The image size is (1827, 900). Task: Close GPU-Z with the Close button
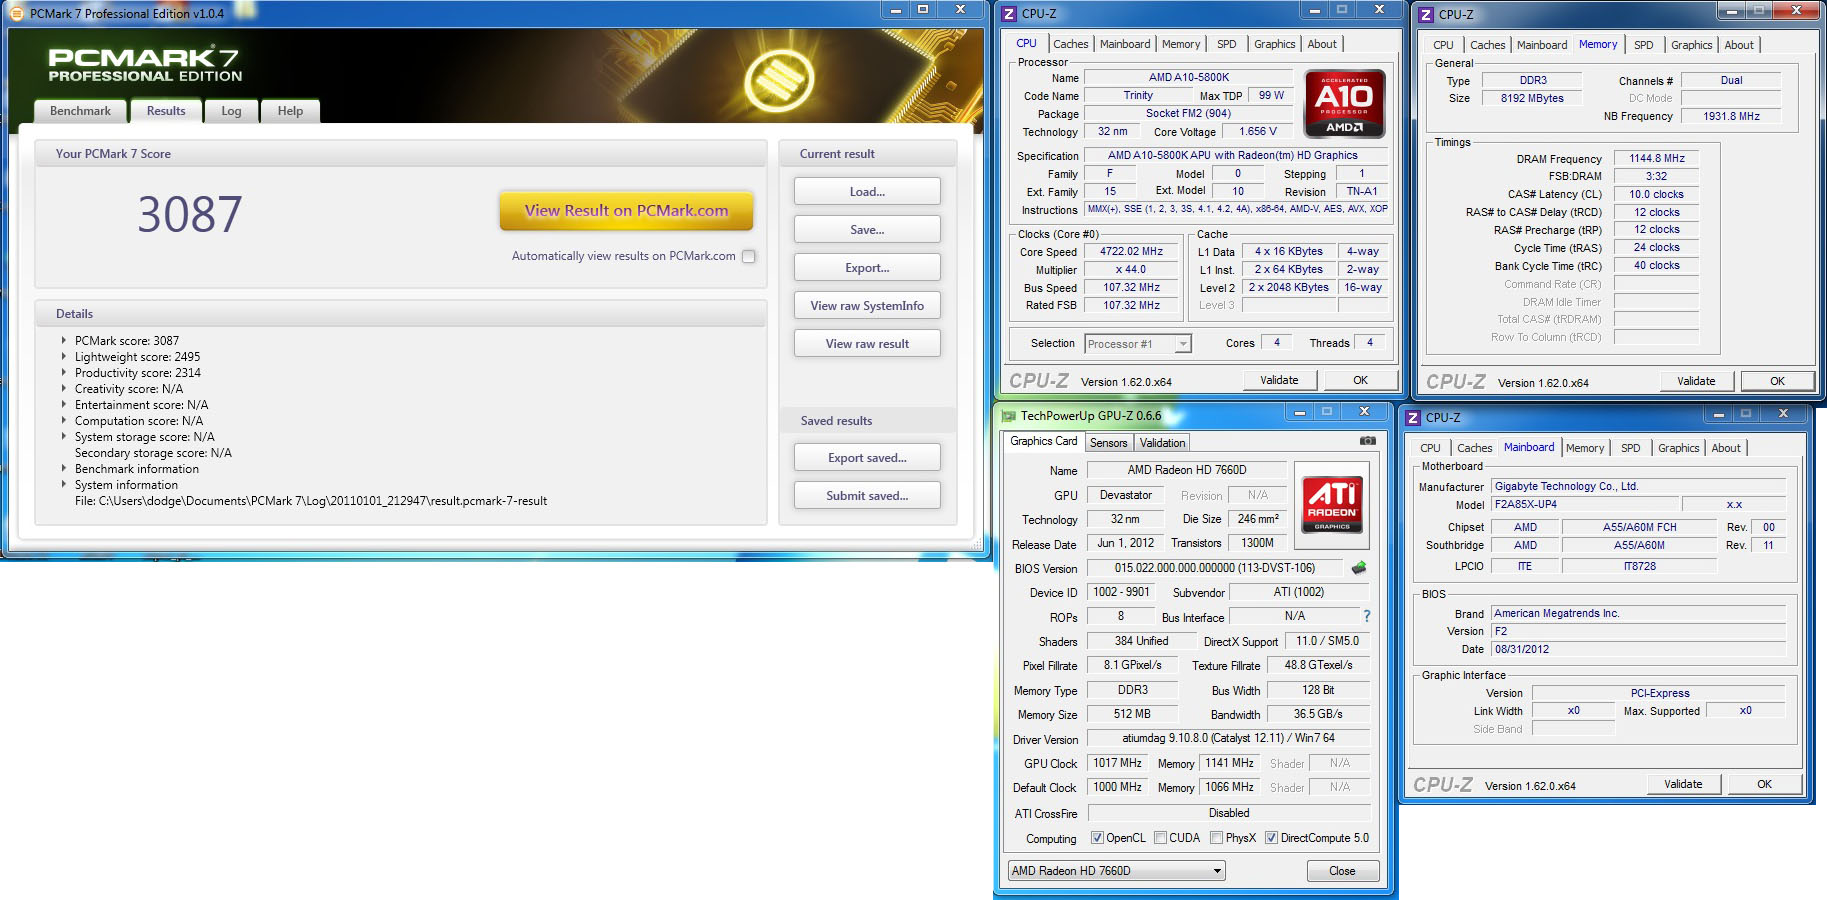[1342, 871]
